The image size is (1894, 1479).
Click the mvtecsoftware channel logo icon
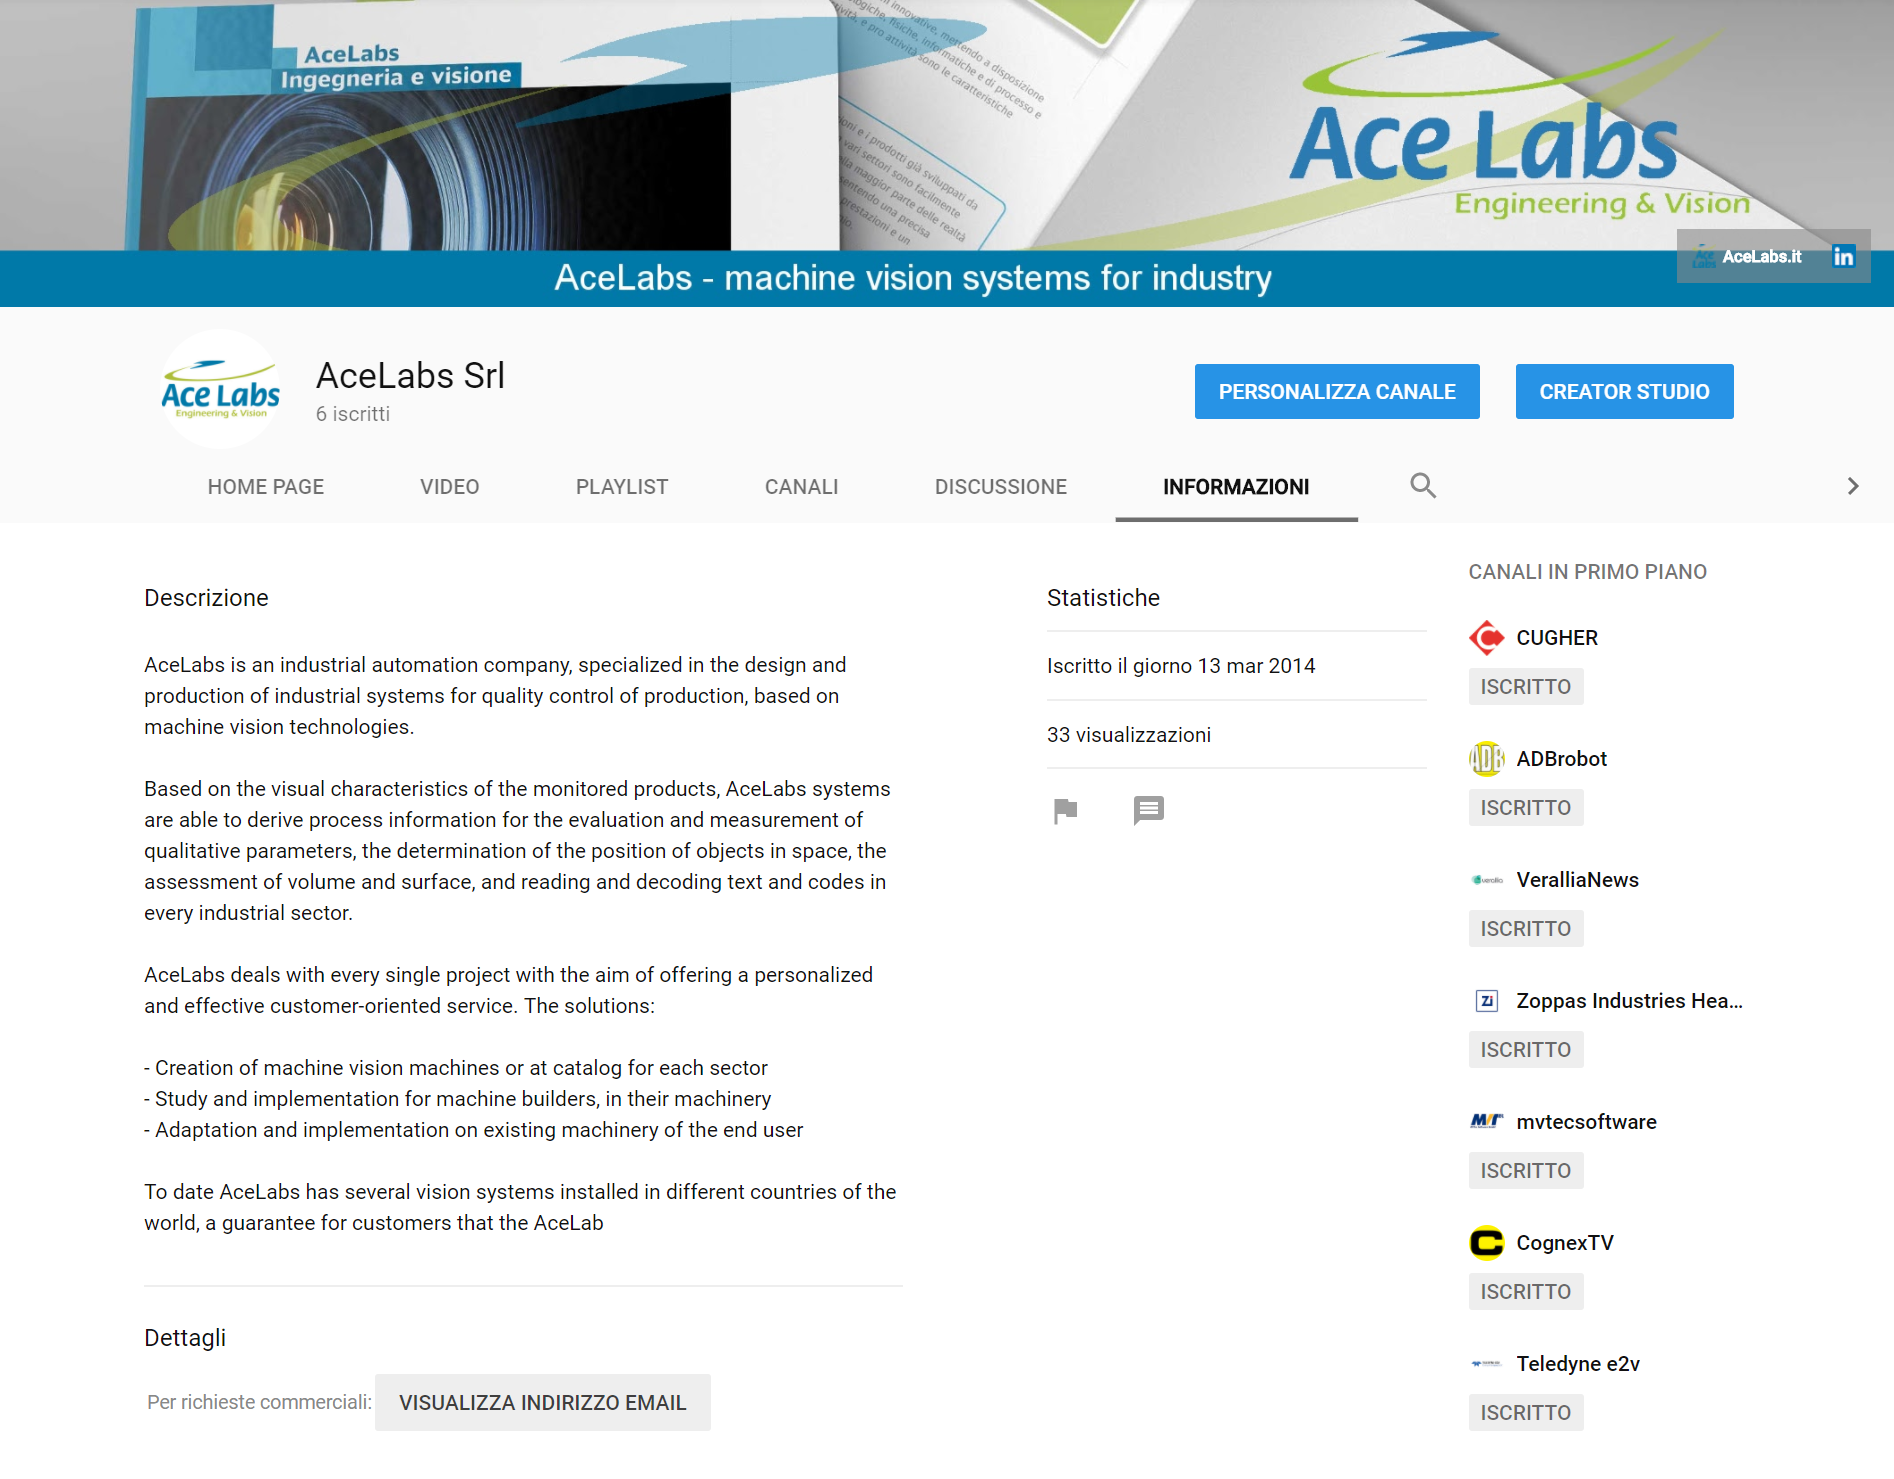click(1487, 1122)
